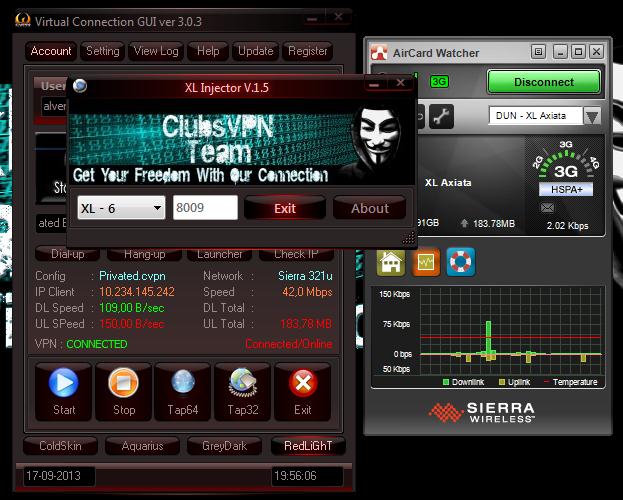Image resolution: width=623 pixels, height=500 pixels.
Task: Click the Start play icon button
Action: coord(64,391)
